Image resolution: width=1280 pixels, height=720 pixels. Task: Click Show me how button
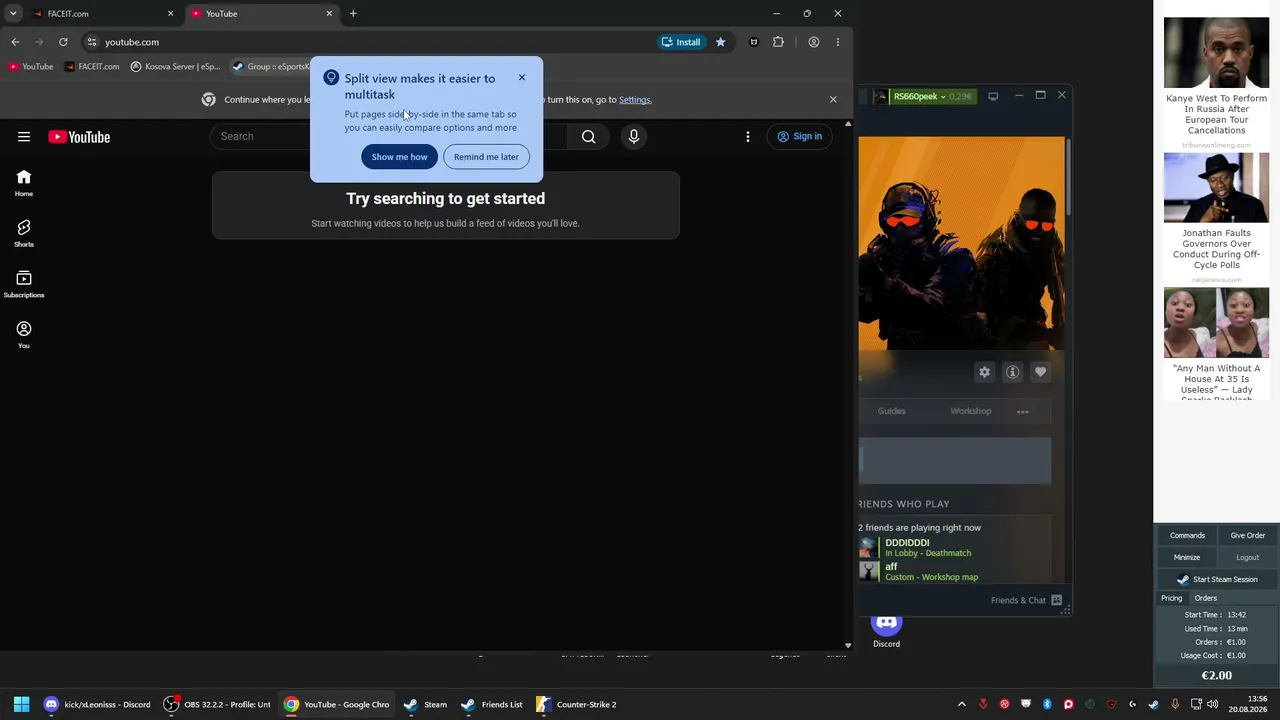point(399,157)
